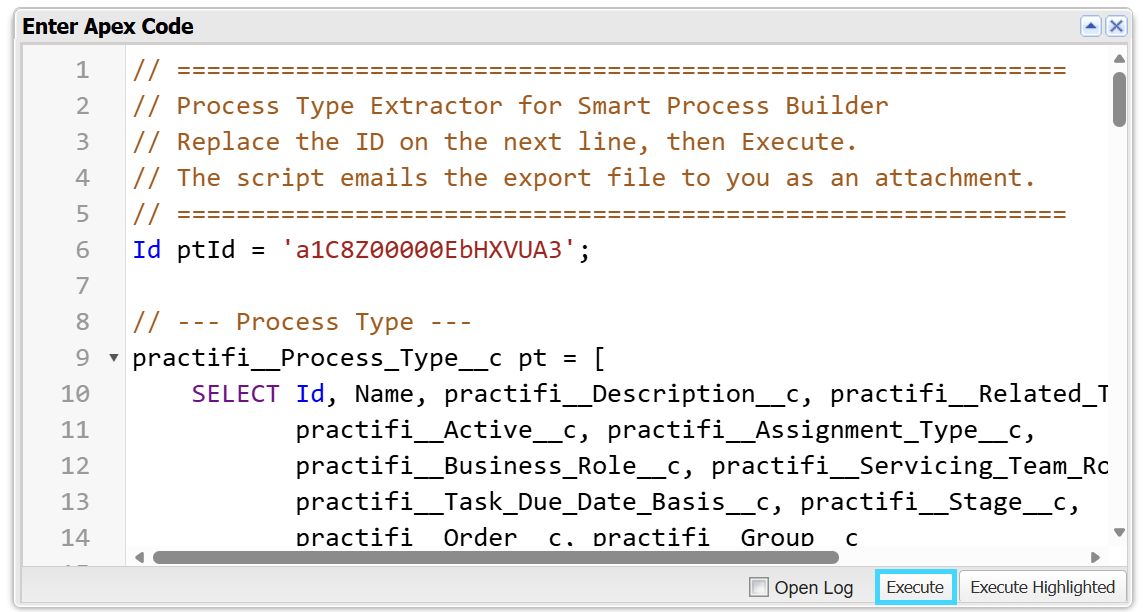Click 'practifi__Process_Type__c pt' on line 9
The height and width of the screenshot is (612, 1143).
click(x=340, y=358)
